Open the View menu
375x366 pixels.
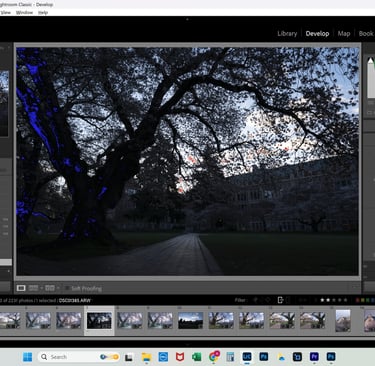6,13
